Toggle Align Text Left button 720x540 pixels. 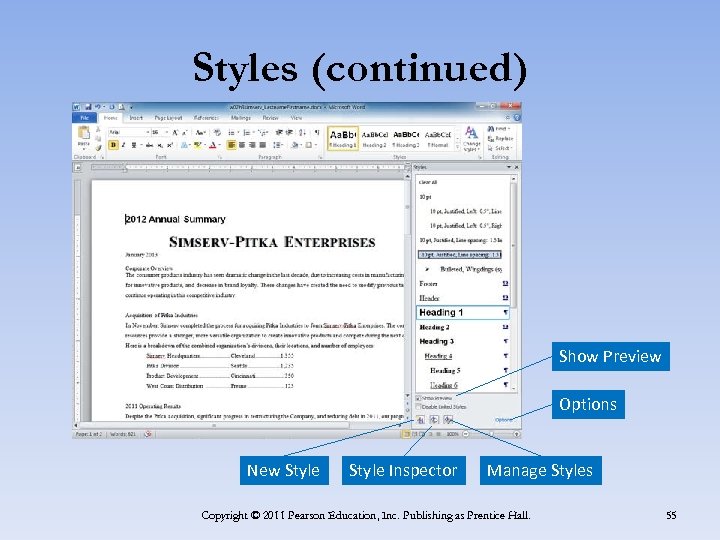pos(231,145)
